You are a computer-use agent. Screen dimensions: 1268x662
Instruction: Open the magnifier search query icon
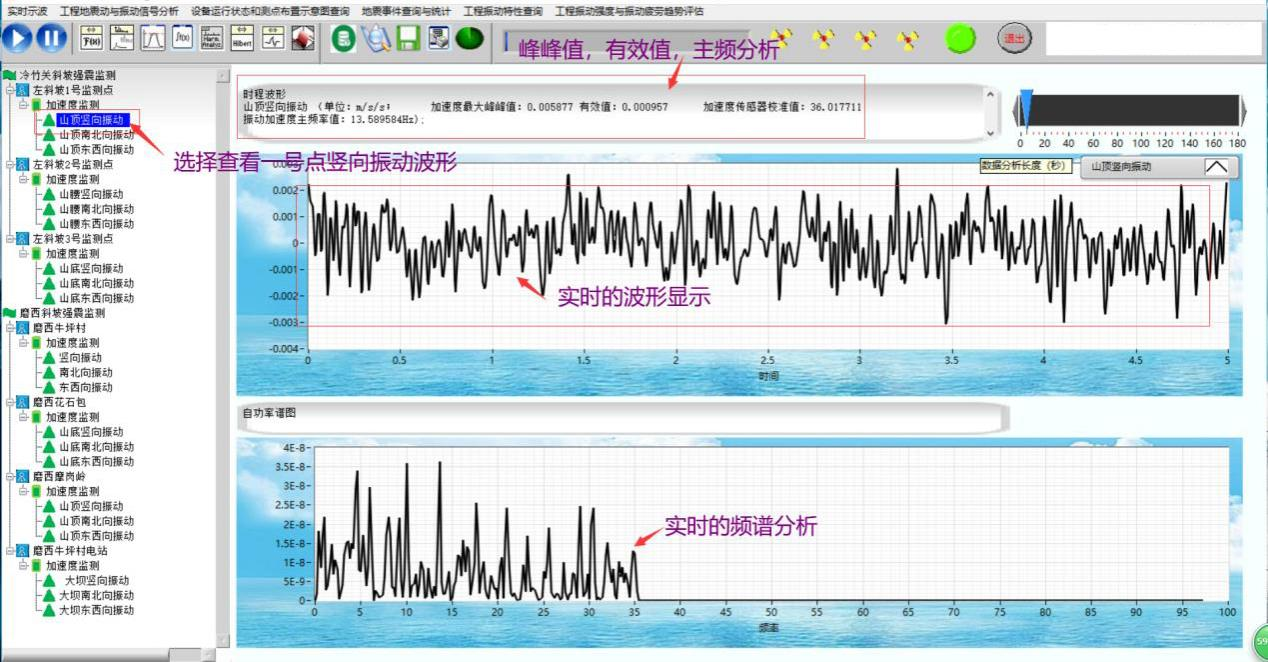click(x=375, y=39)
